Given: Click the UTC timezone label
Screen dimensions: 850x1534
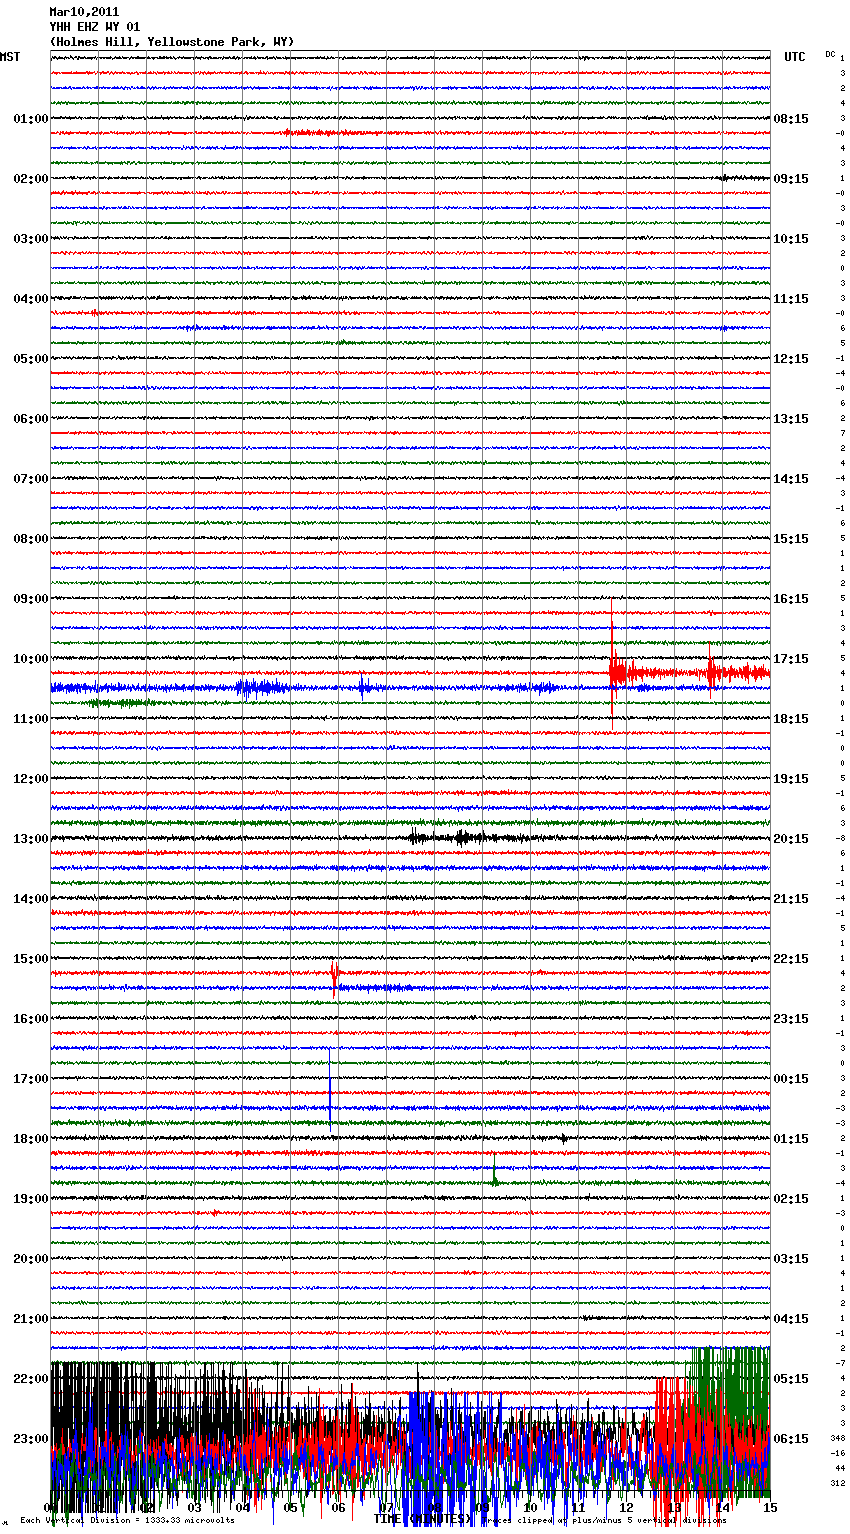Looking at the screenshot, I should [795, 57].
